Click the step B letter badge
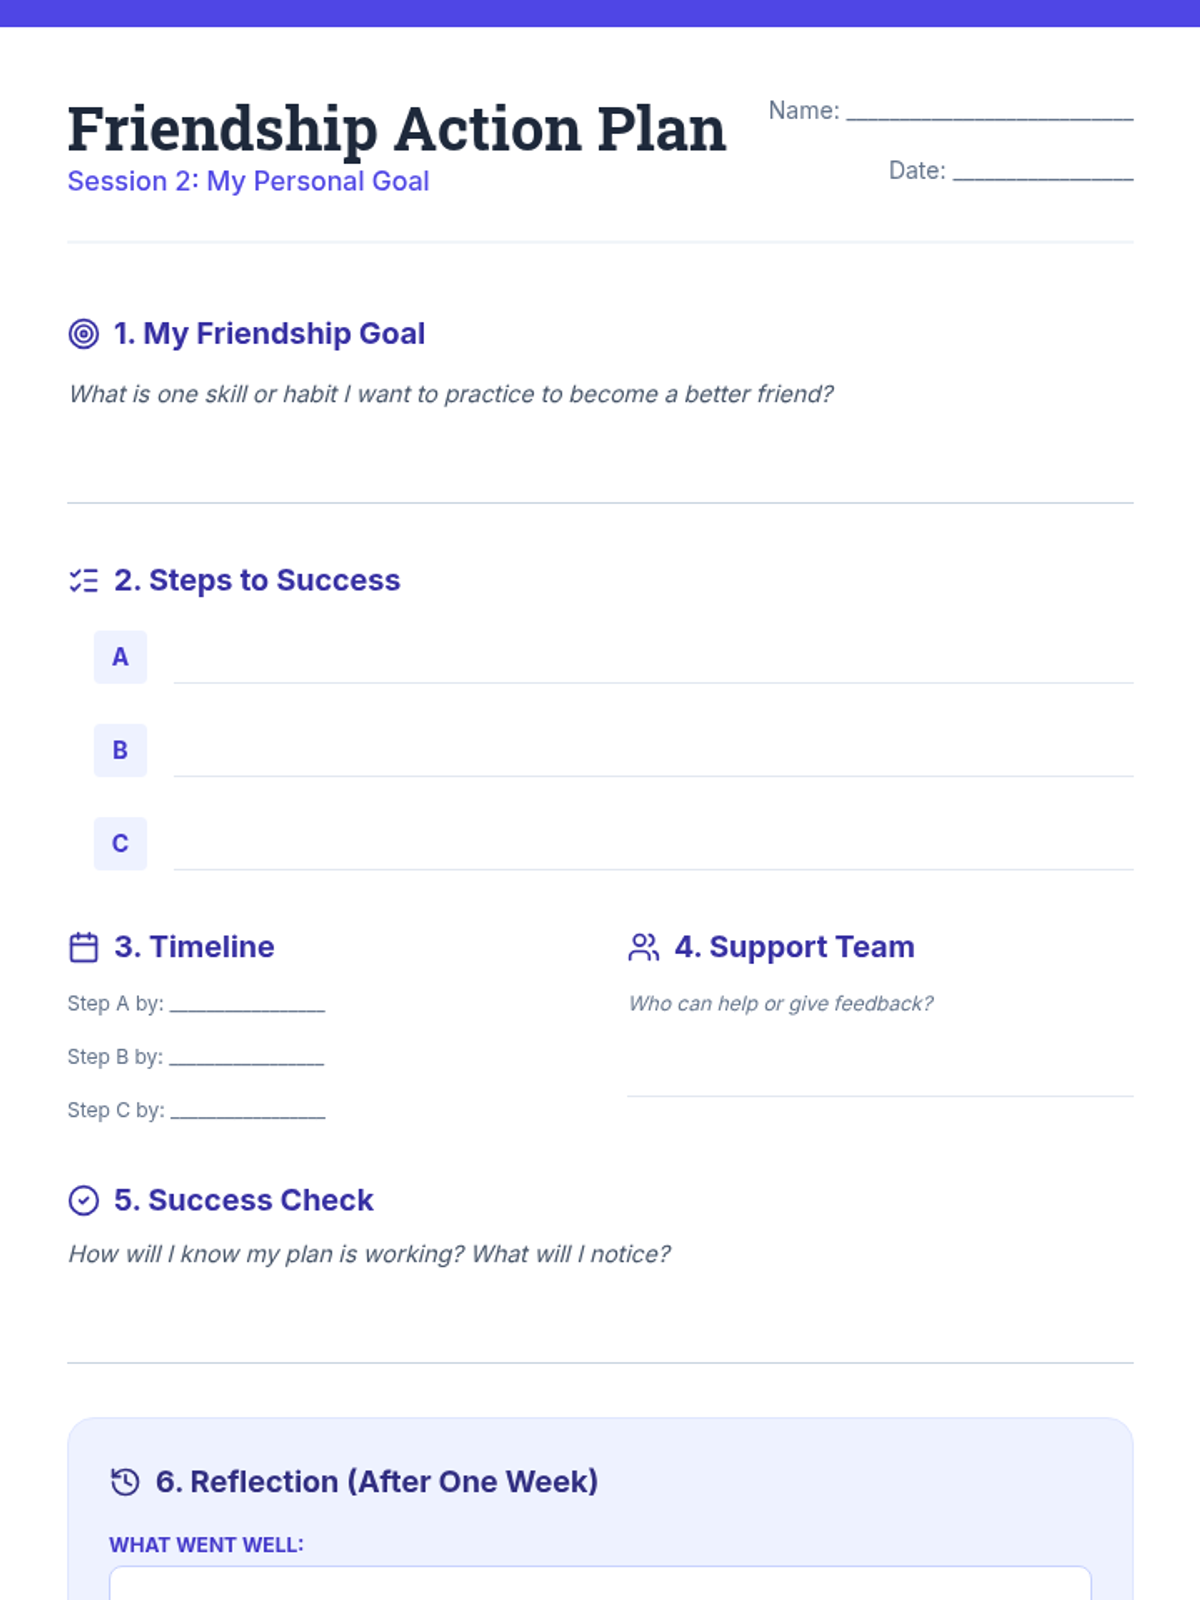Image resolution: width=1200 pixels, height=1600 pixels. tap(120, 750)
